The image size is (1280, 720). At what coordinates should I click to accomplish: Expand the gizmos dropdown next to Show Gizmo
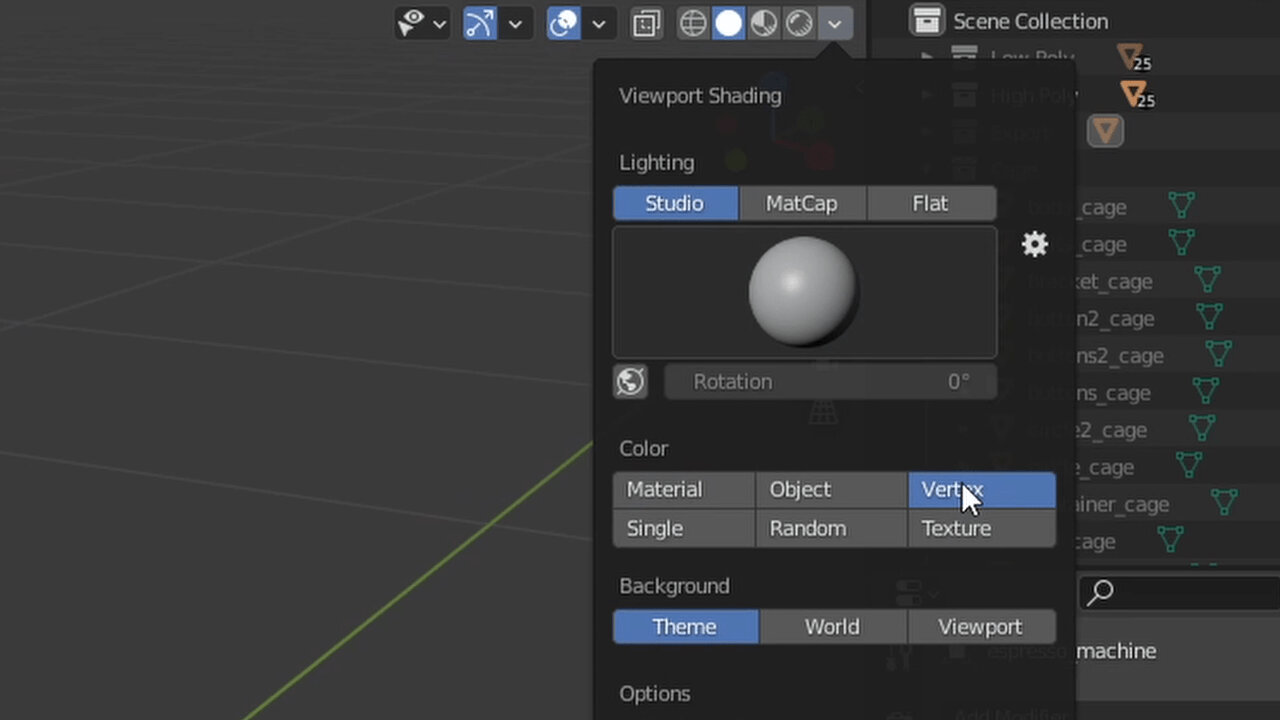coord(438,23)
